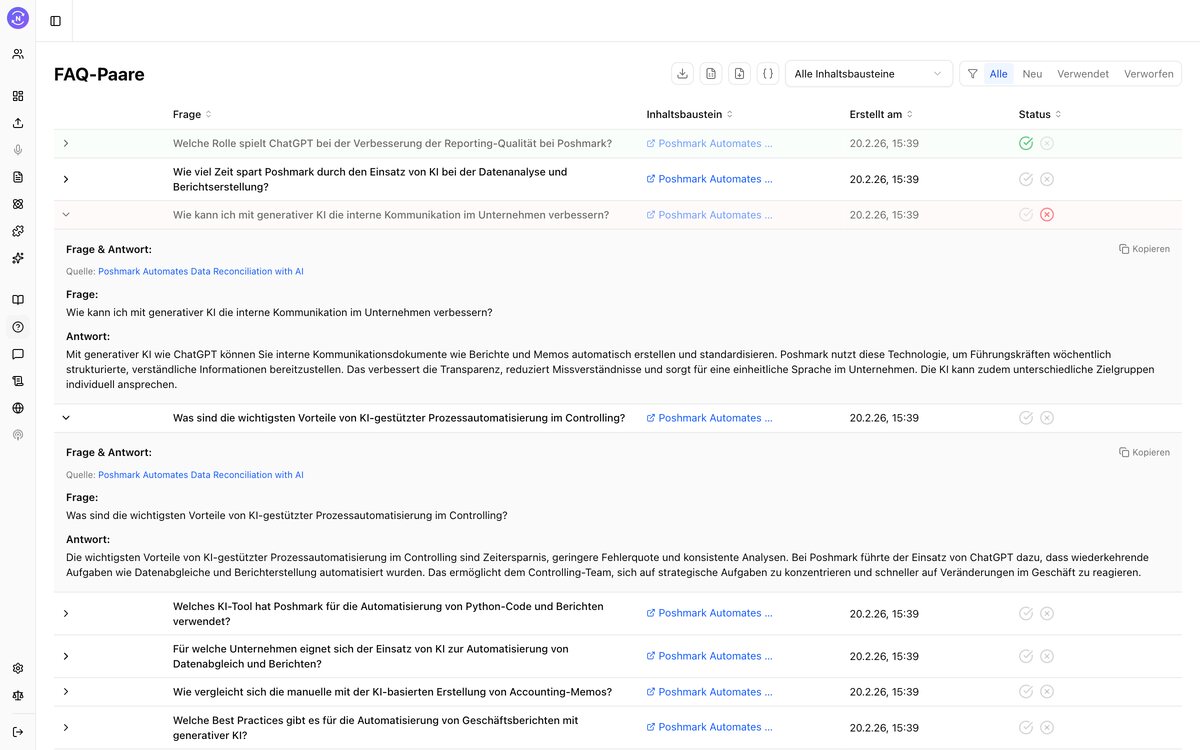Click the 'FAQ-Paare' page heading
The width and height of the screenshot is (1200, 750).
click(x=99, y=74)
